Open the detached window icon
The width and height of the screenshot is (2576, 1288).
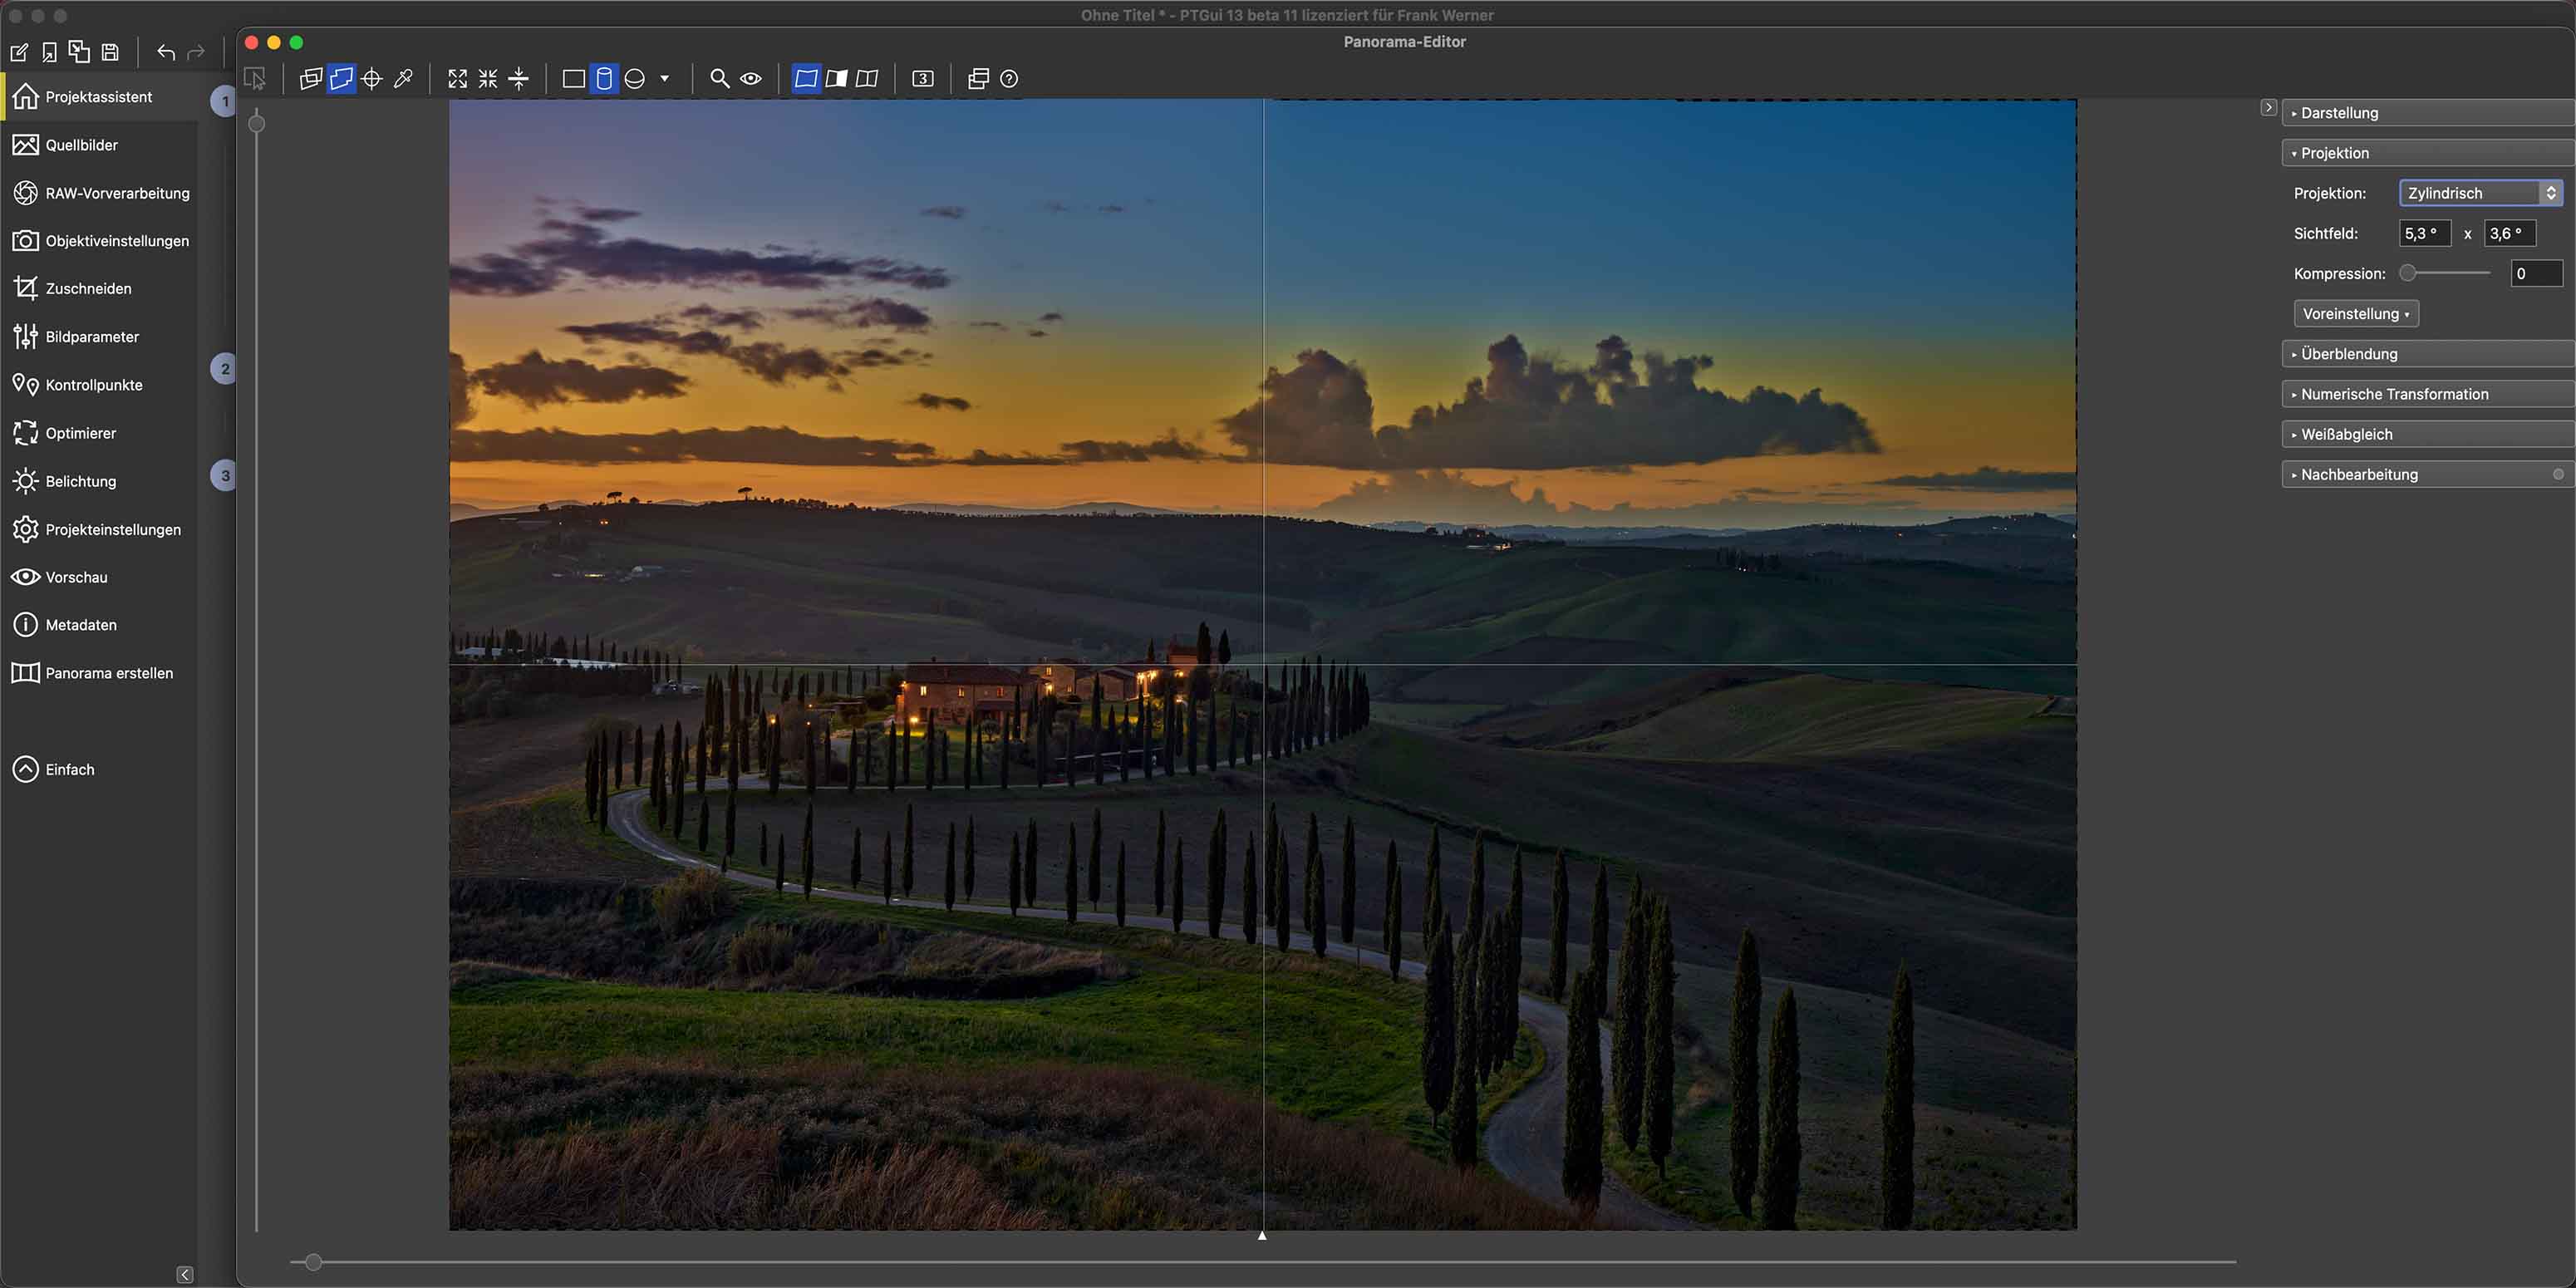pyautogui.click(x=979, y=79)
